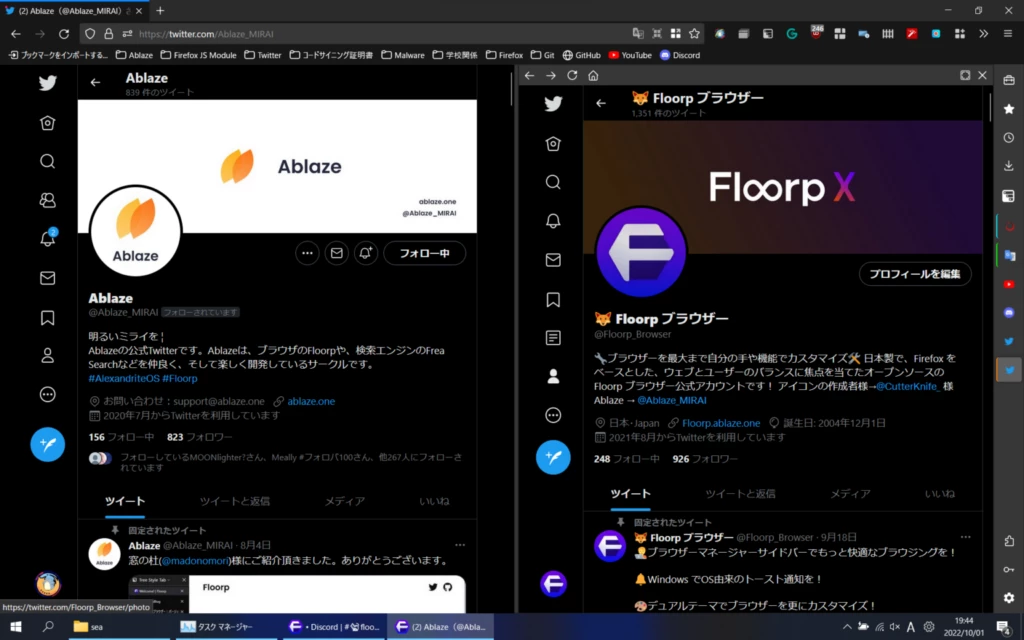1024x640 pixels.
Task: Toggle フォロー中 following button on Ablaze
Action: tap(424, 253)
